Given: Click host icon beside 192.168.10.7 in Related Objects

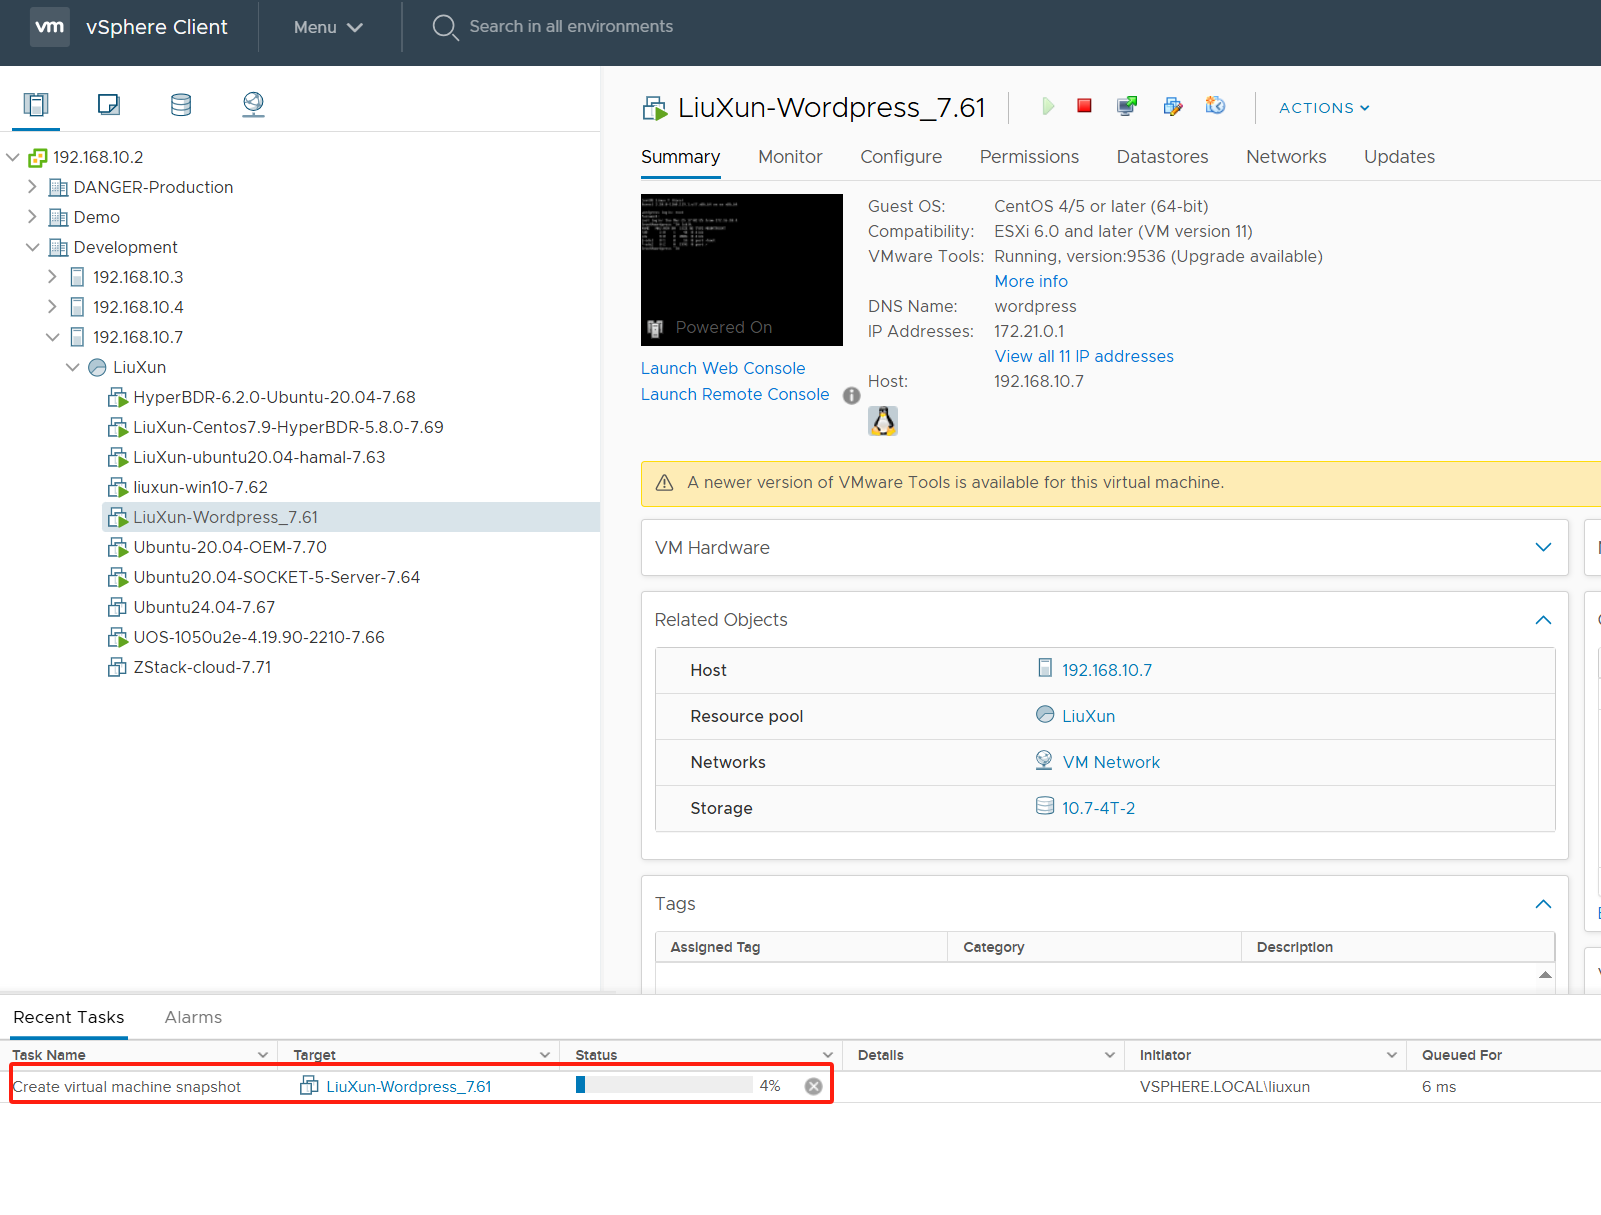Looking at the screenshot, I should click(1045, 668).
